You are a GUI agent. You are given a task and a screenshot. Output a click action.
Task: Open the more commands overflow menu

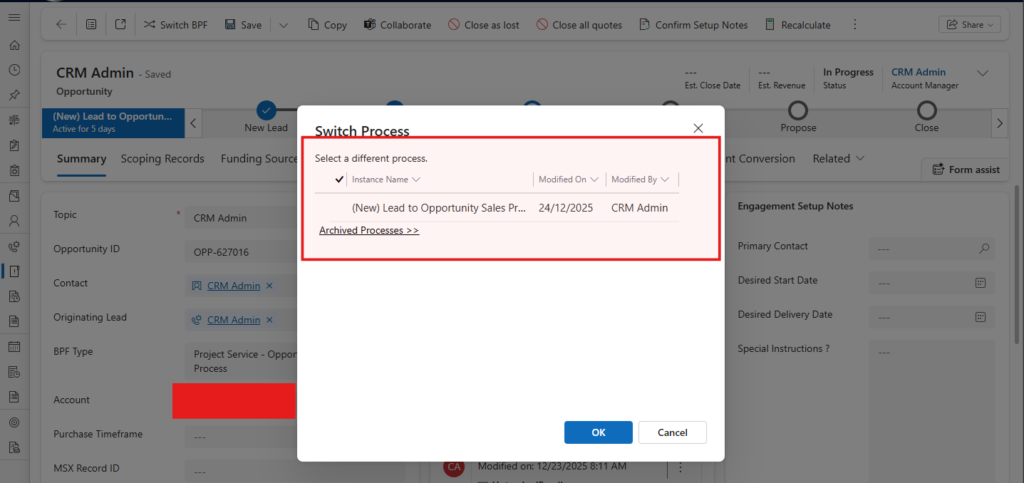854,25
